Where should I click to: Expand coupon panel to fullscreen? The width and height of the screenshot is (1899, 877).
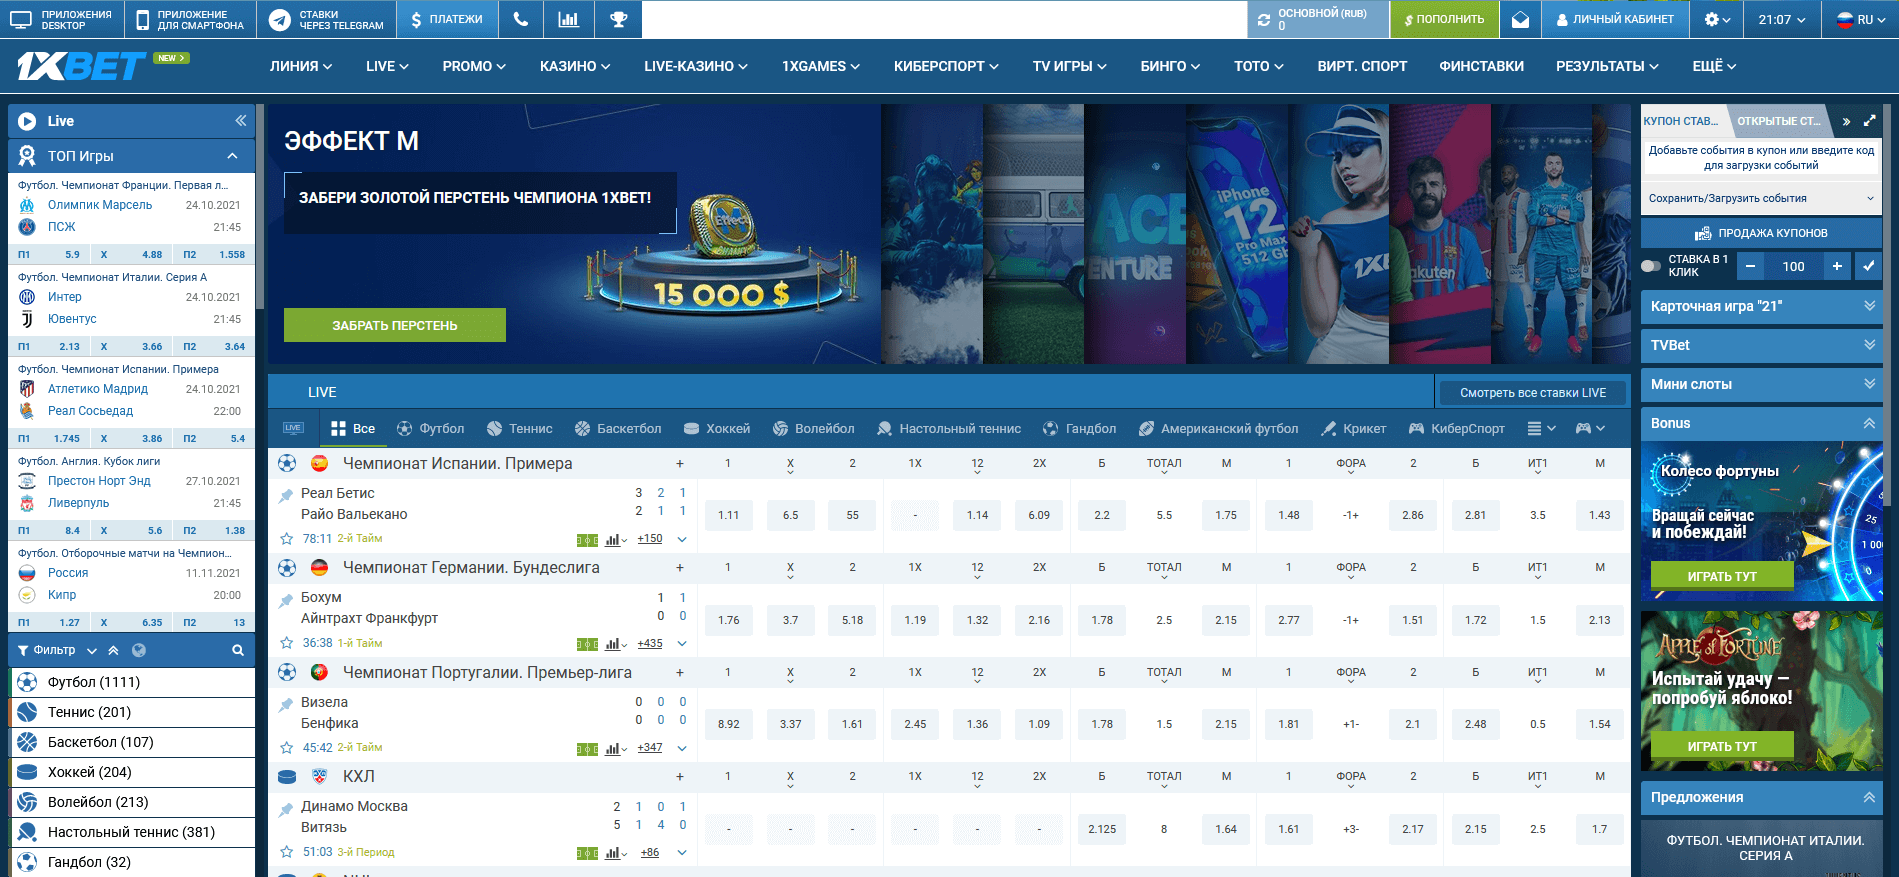[1869, 121]
